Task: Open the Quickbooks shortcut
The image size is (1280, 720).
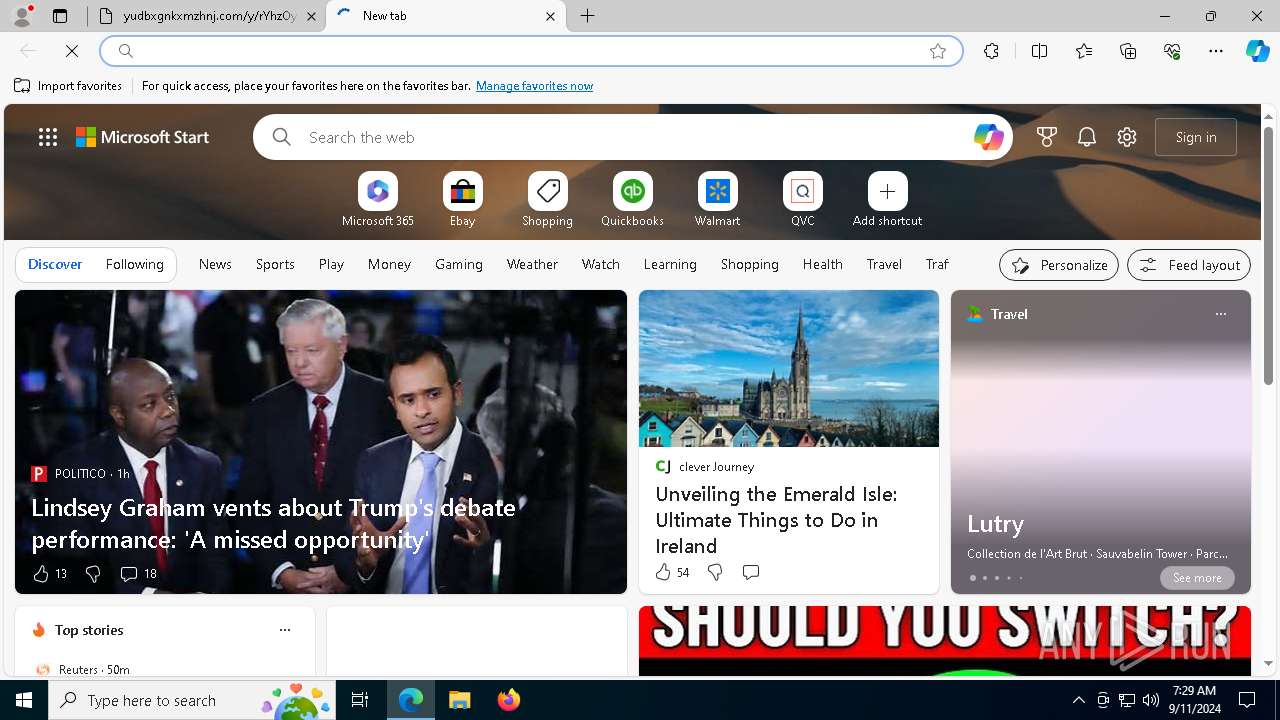Action: (x=632, y=200)
